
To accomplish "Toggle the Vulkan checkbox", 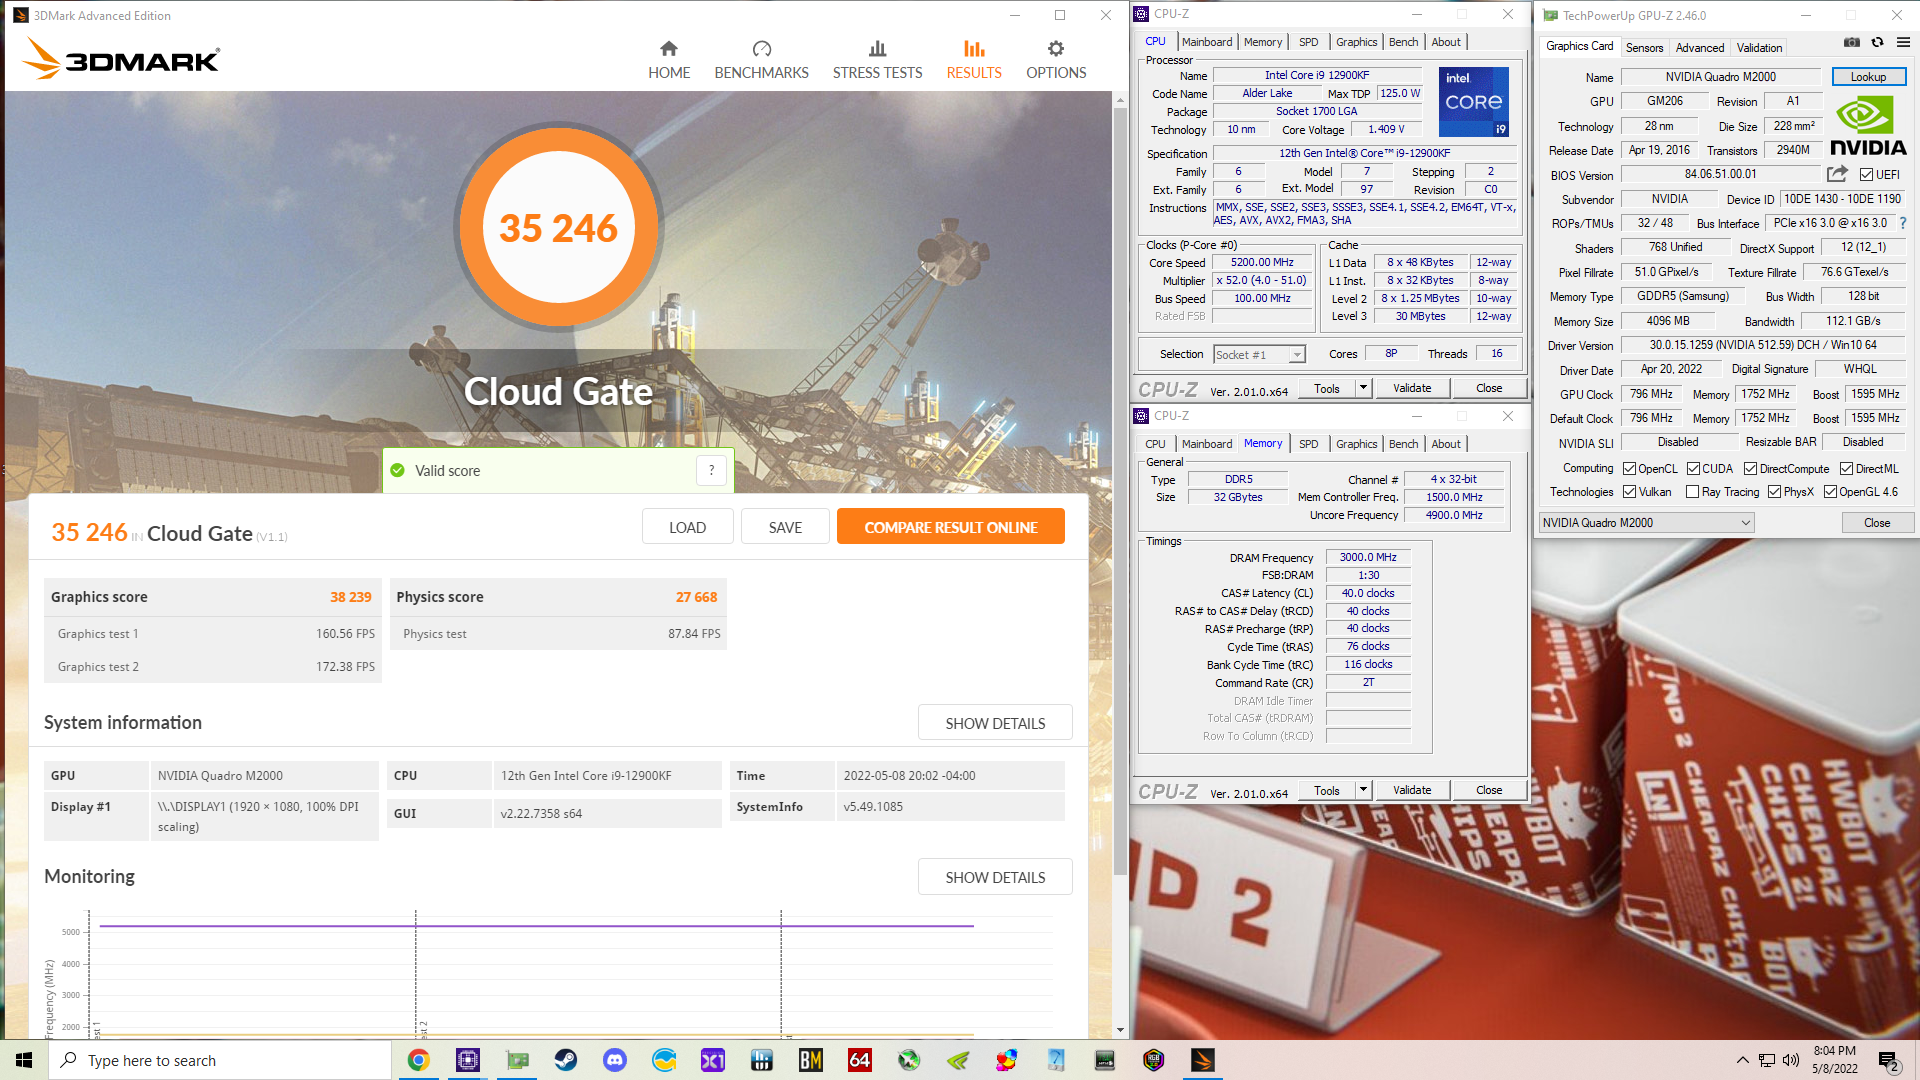I will pos(1629,492).
